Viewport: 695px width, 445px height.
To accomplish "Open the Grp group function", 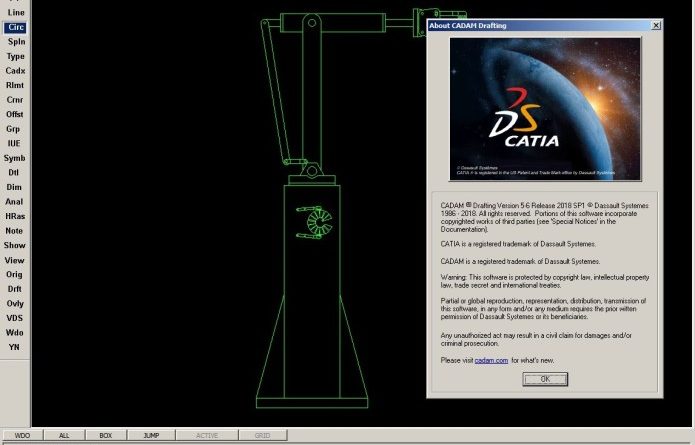I will click(15, 129).
